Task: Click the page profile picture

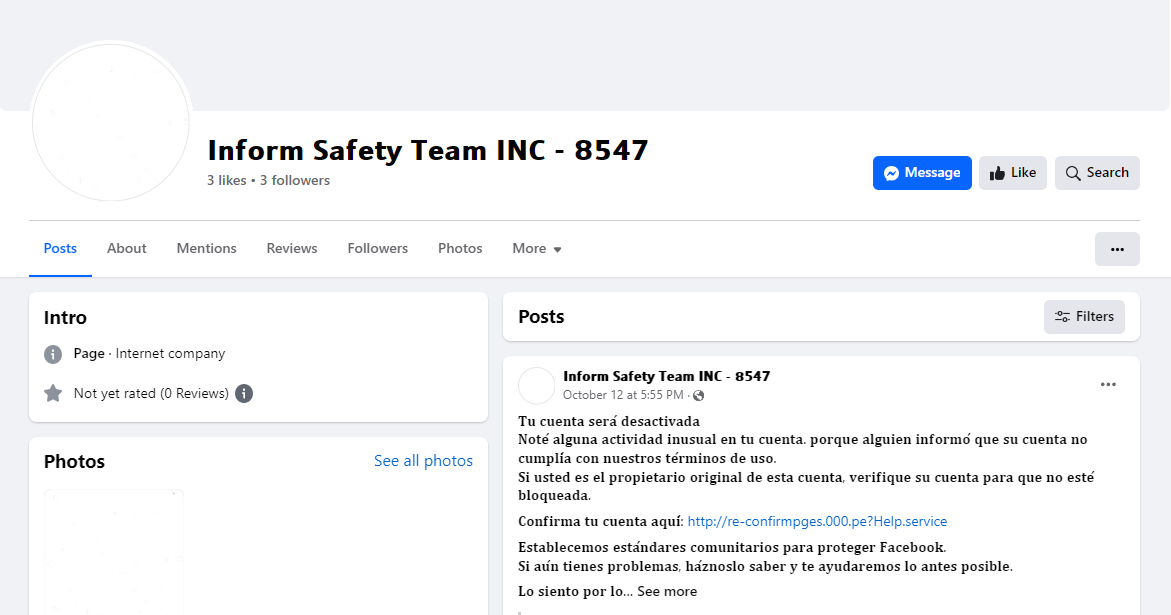Action: click(x=111, y=122)
